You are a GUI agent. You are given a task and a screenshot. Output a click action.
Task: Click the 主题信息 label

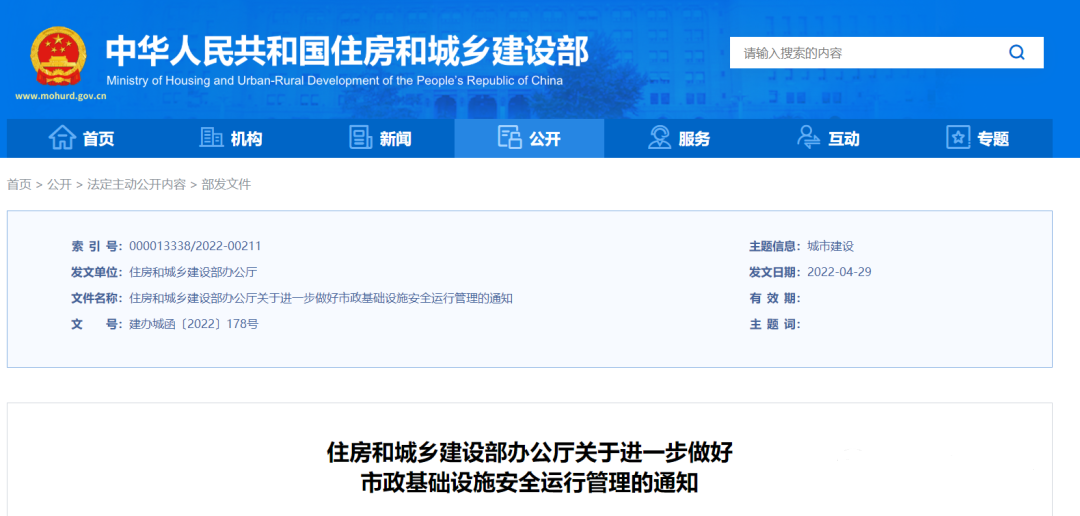pos(776,246)
